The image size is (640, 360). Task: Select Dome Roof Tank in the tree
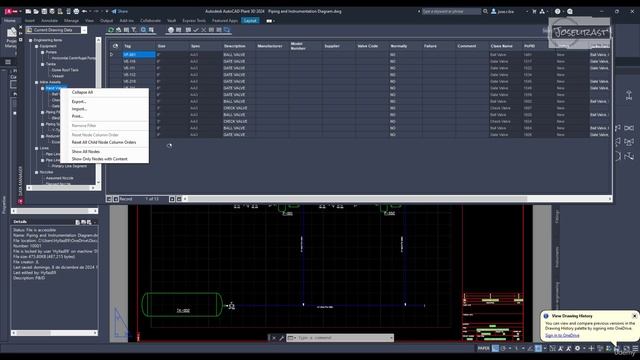tap(65, 70)
